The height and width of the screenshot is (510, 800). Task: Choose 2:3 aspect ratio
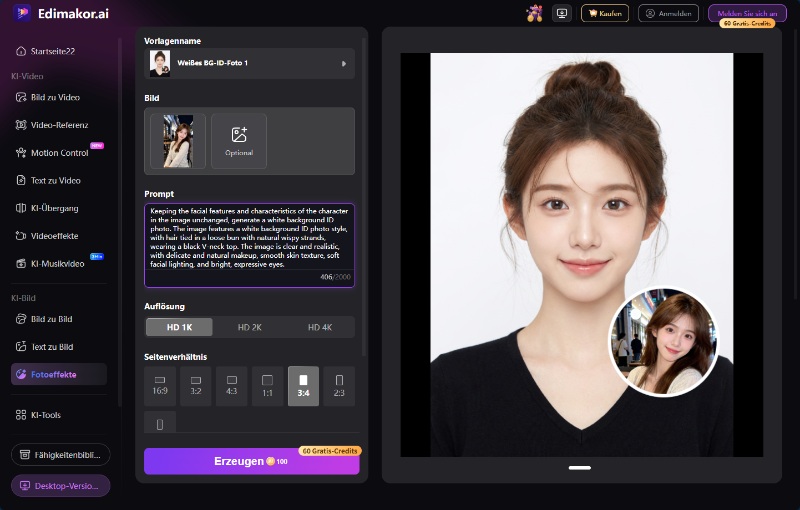339,386
